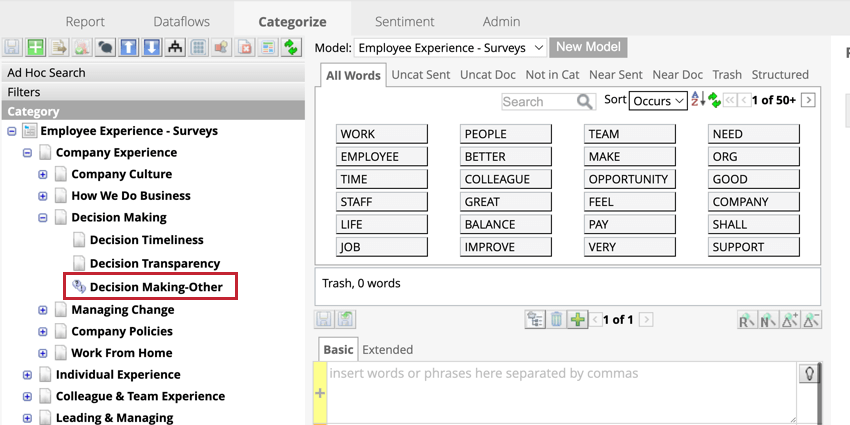This screenshot has height=425, width=850.
Task: Expand the How We Do Business node
Action: (x=43, y=196)
